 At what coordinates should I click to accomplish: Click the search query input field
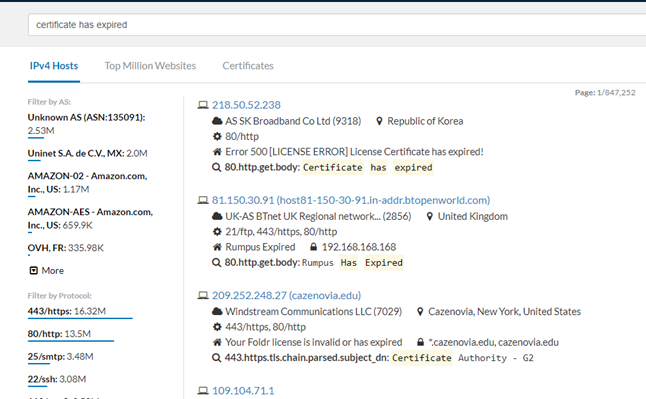click(x=337, y=25)
